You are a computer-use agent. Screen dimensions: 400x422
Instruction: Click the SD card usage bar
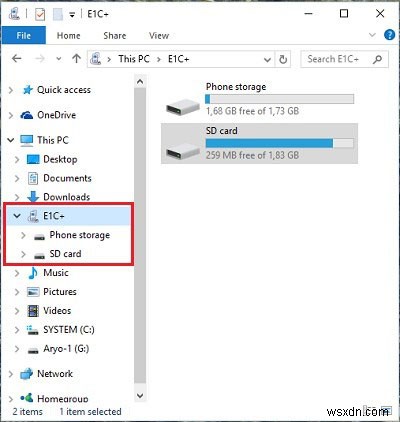(x=279, y=143)
